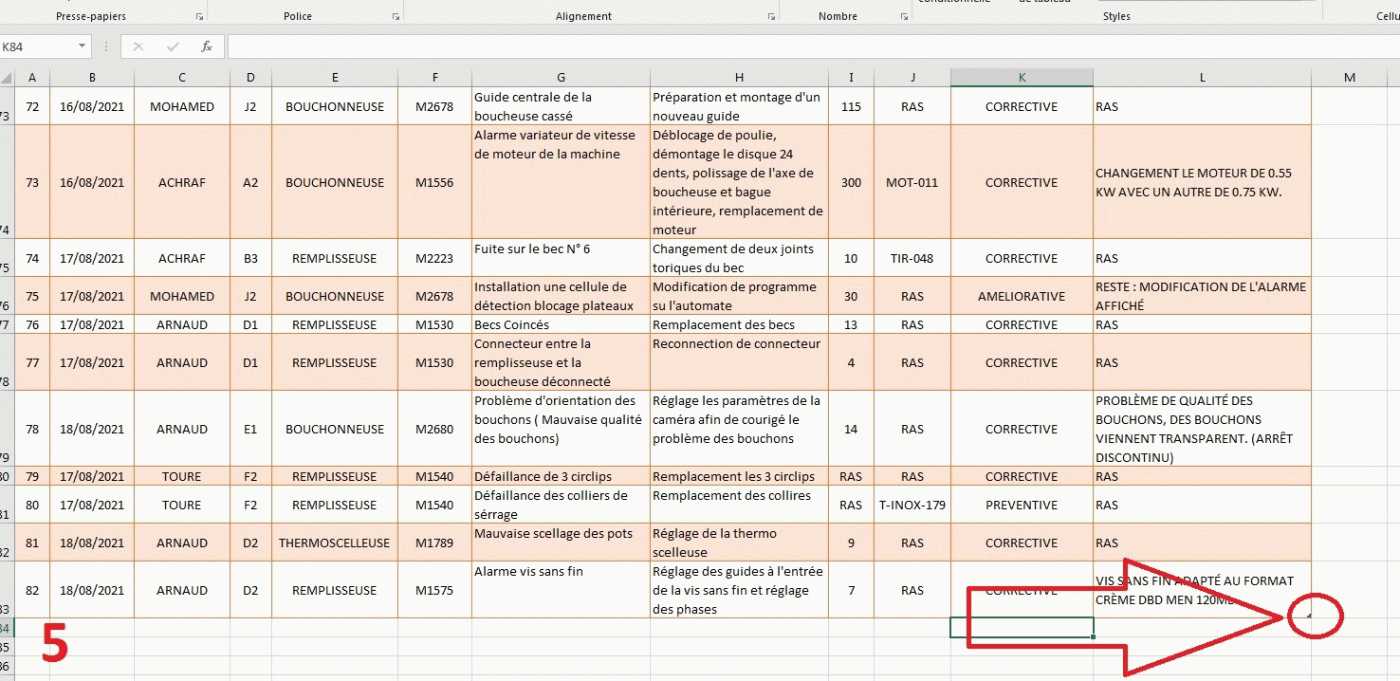Expand the Name Box dropdown arrow
Image resolution: width=1400 pixels, height=681 pixels.
tap(82, 47)
